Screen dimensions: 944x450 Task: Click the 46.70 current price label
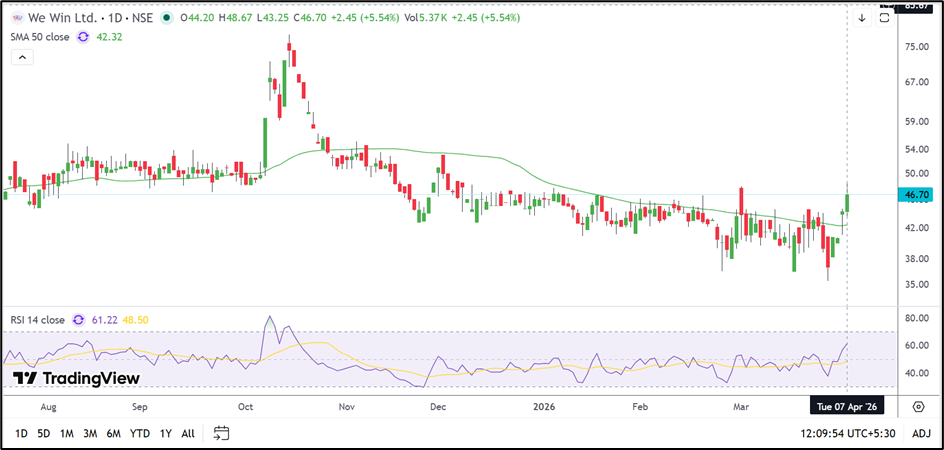pyautogui.click(x=917, y=195)
